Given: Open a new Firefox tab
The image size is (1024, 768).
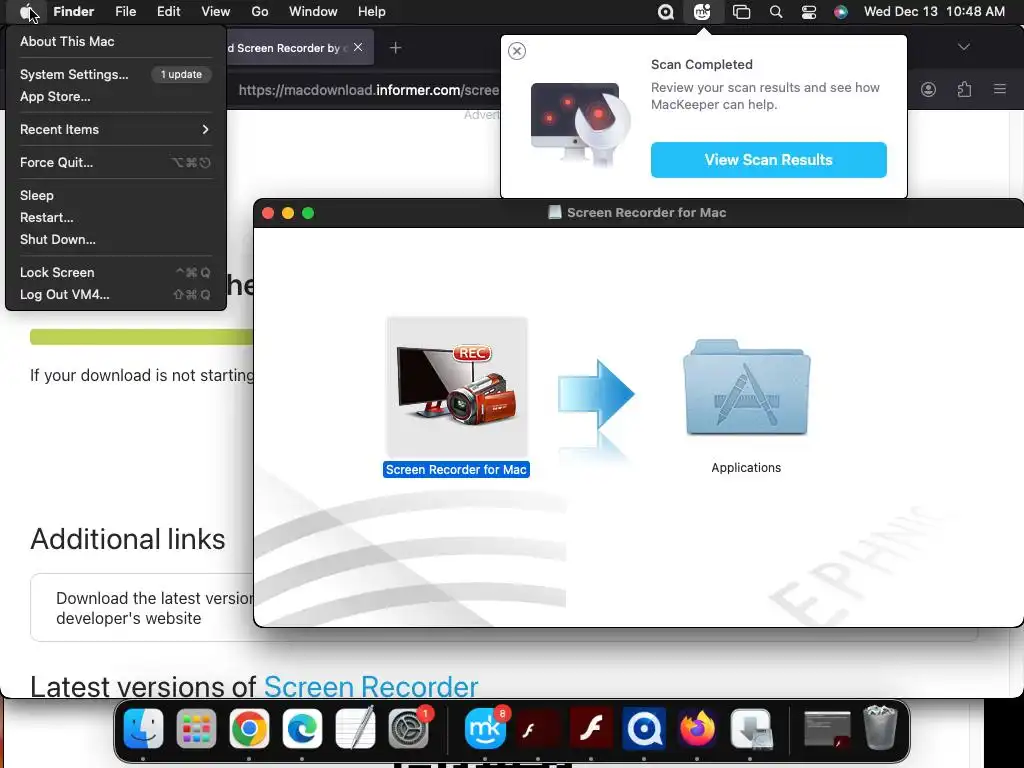Looking at the screenshot, I should (395, 48).
